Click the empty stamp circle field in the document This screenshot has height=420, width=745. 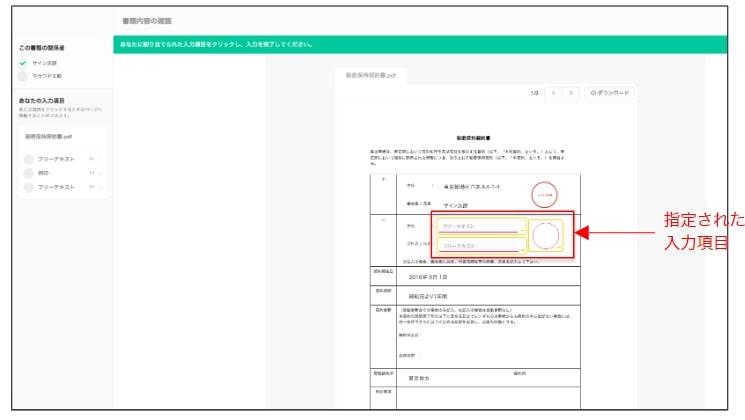click(x=546, y=236)
